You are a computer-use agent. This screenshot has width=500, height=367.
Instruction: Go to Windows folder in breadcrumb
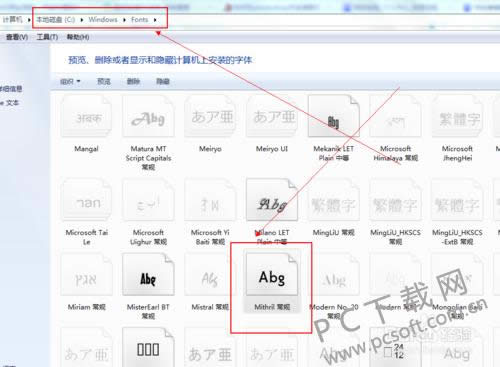coord(103,20)
